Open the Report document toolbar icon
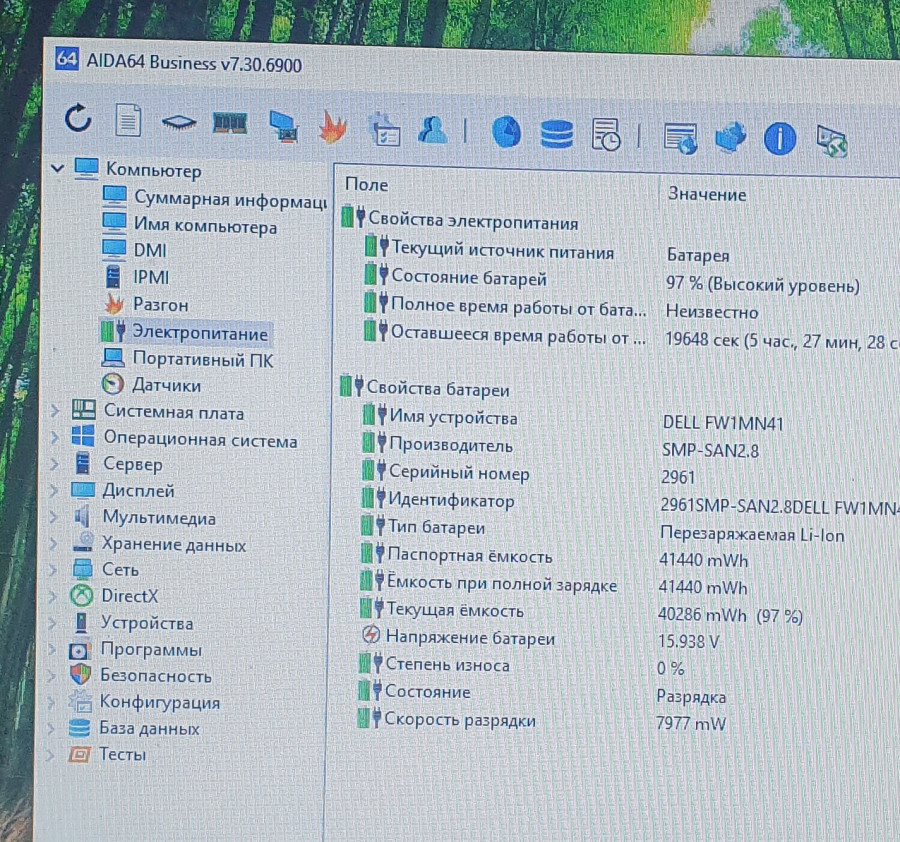The image size is (900, 842). click(127, 119)
